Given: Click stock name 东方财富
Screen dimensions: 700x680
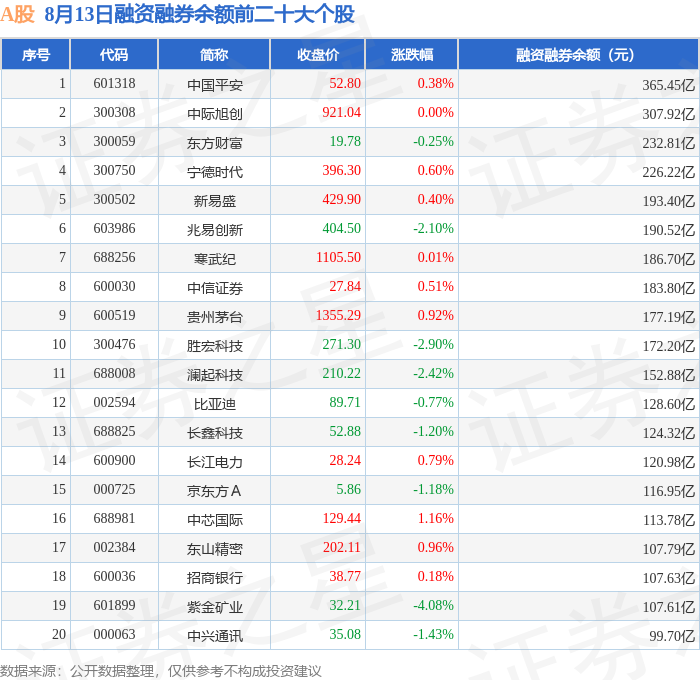Looking at the screenshot, I should click(x=215, y=143).
